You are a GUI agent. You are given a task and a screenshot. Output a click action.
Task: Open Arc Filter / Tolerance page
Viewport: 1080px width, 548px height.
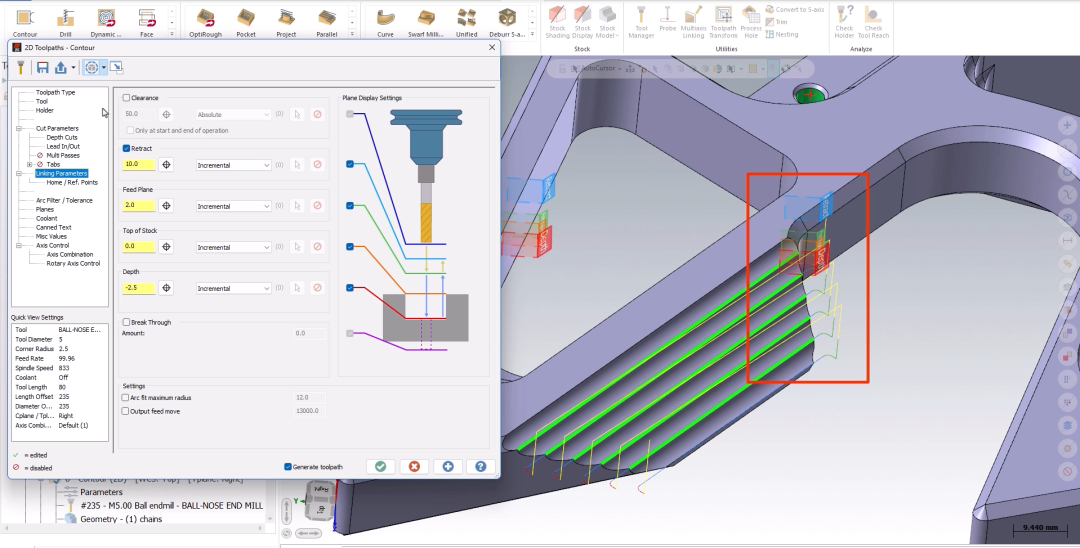coord(64,200)
